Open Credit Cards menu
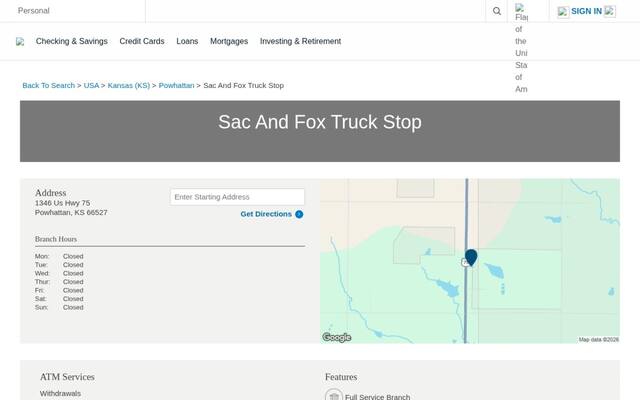The width and height of the screenshot is (640, 400). [142, 41]
